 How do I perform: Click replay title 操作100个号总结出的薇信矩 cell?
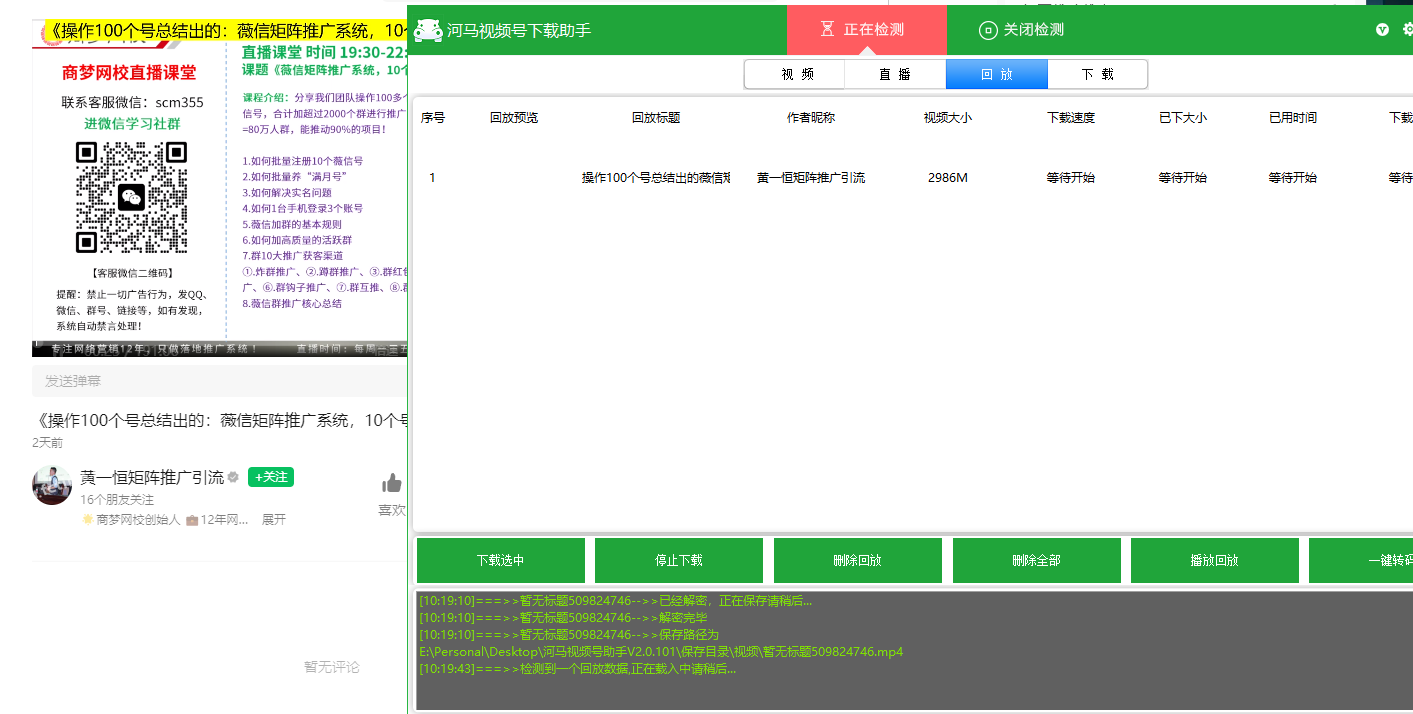pyautogui.click(x=656, y=178)
